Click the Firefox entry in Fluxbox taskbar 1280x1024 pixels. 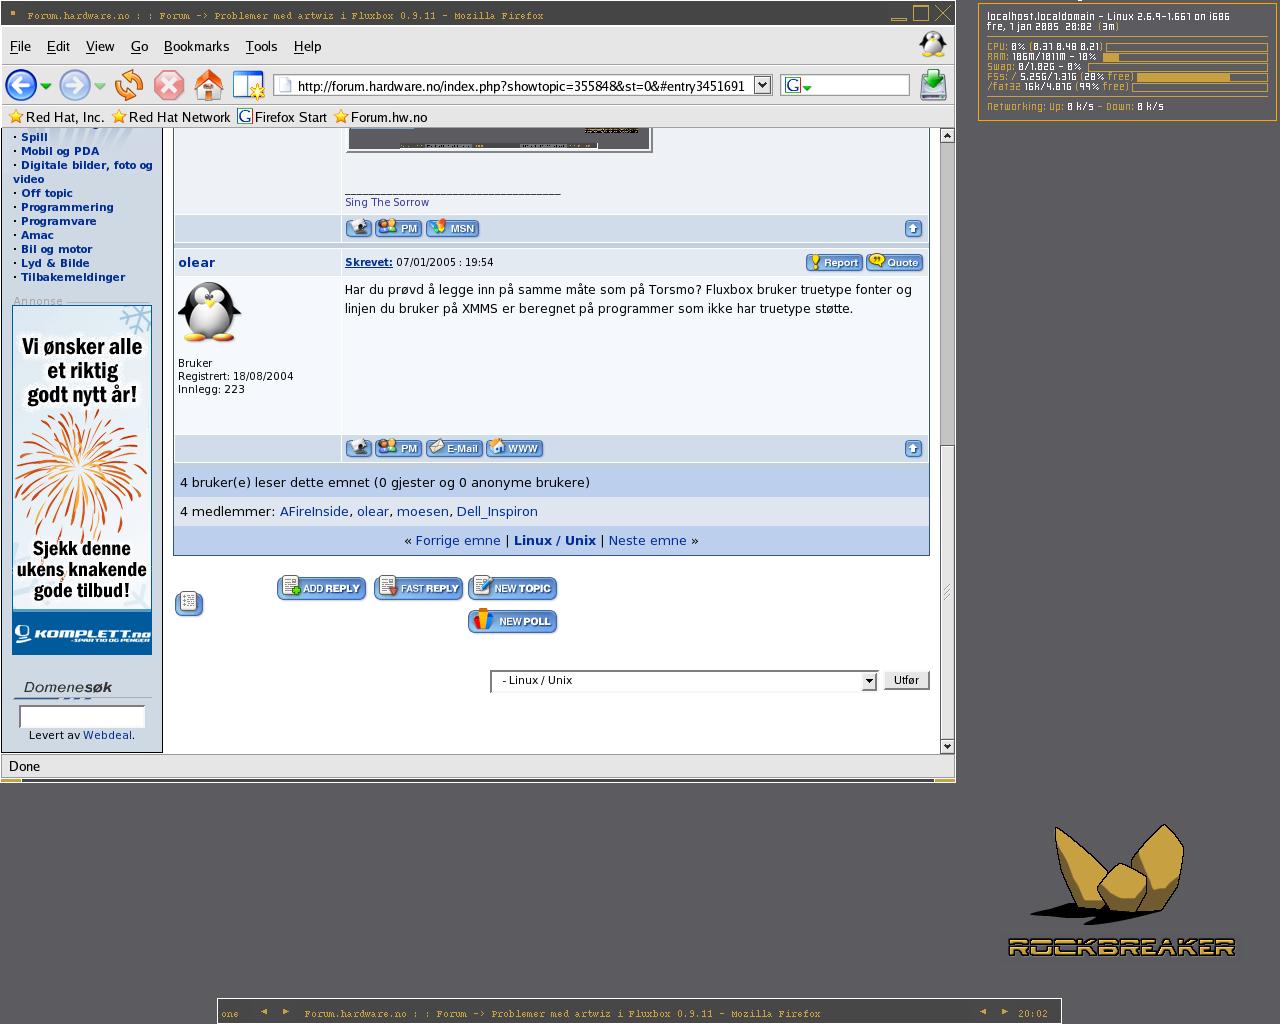pyautogui.click(x=562, y=1013)
